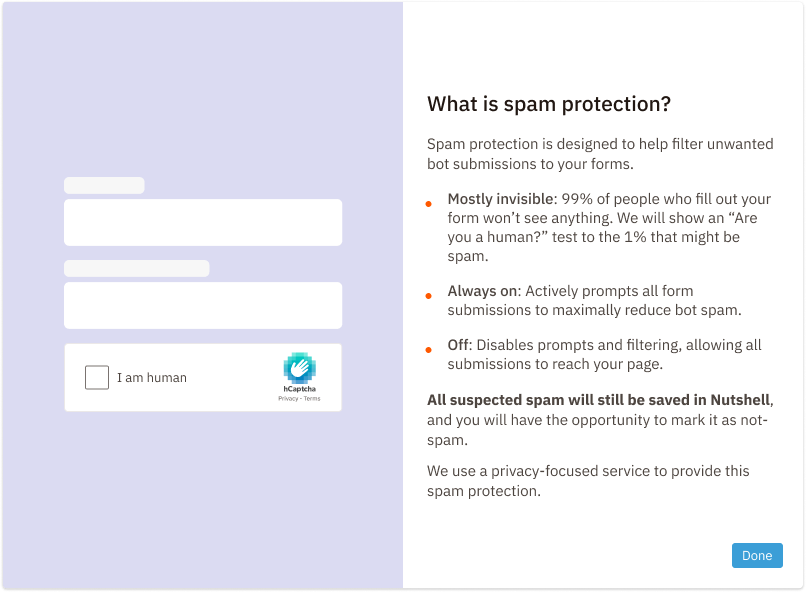Image resolution: width=806 pixels, height=593 pixels.
Task: Click the Always on bold text
Action: (481, 291)
